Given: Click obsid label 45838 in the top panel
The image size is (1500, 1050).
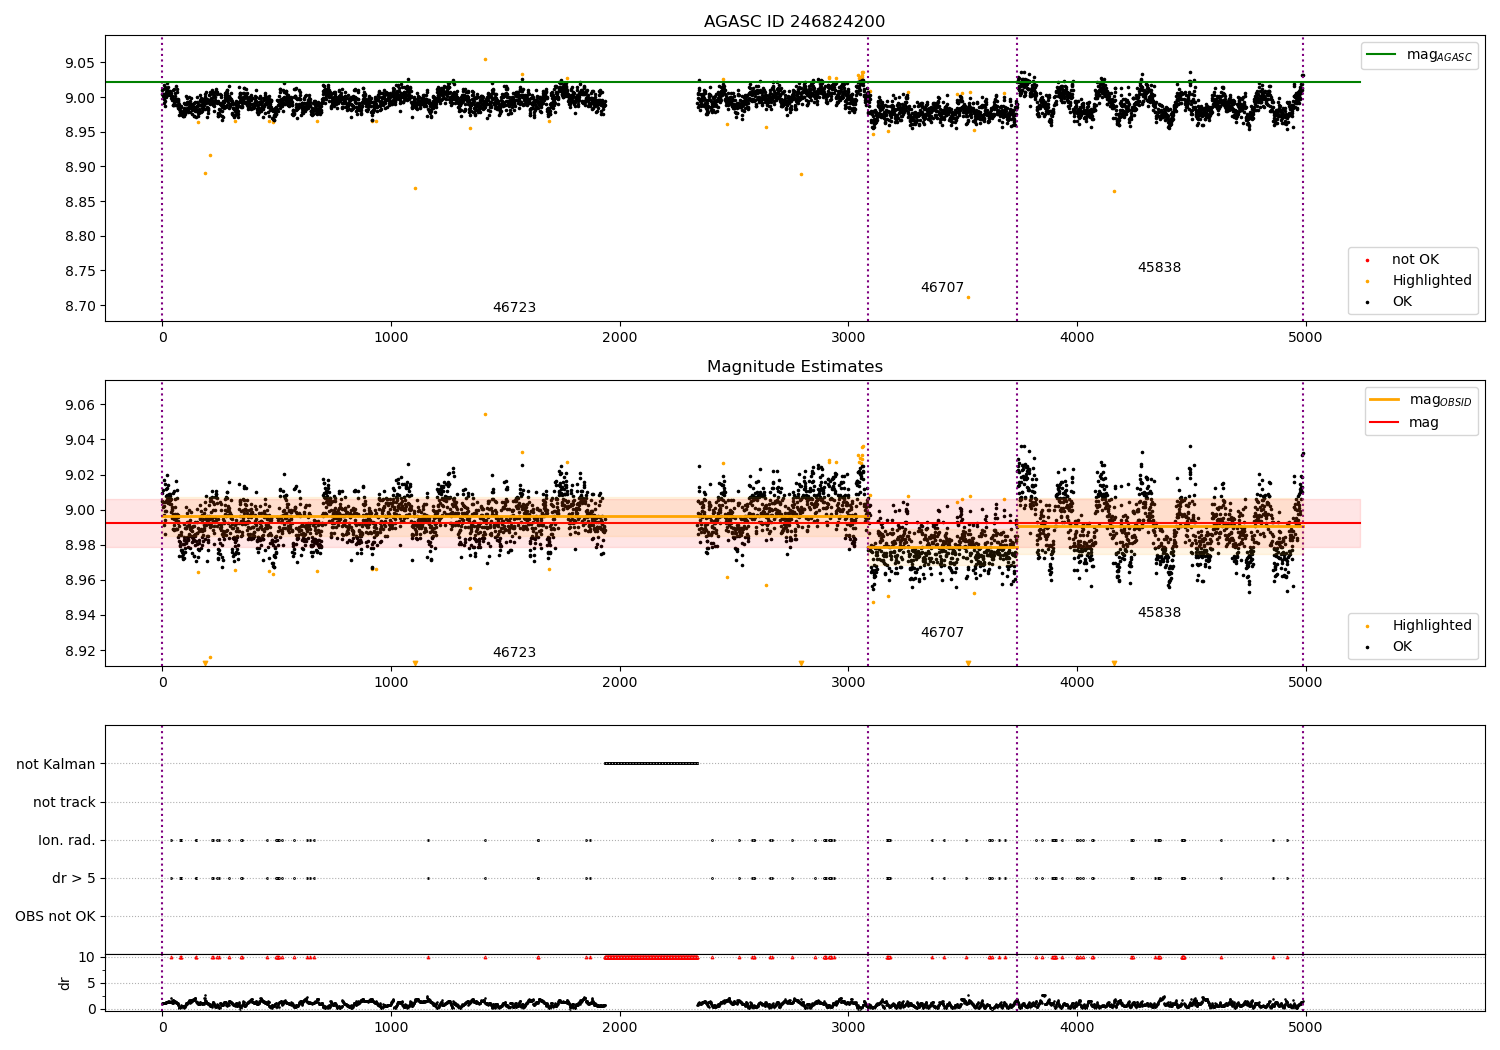Looking at the screenshot, I should point(1159,268).
